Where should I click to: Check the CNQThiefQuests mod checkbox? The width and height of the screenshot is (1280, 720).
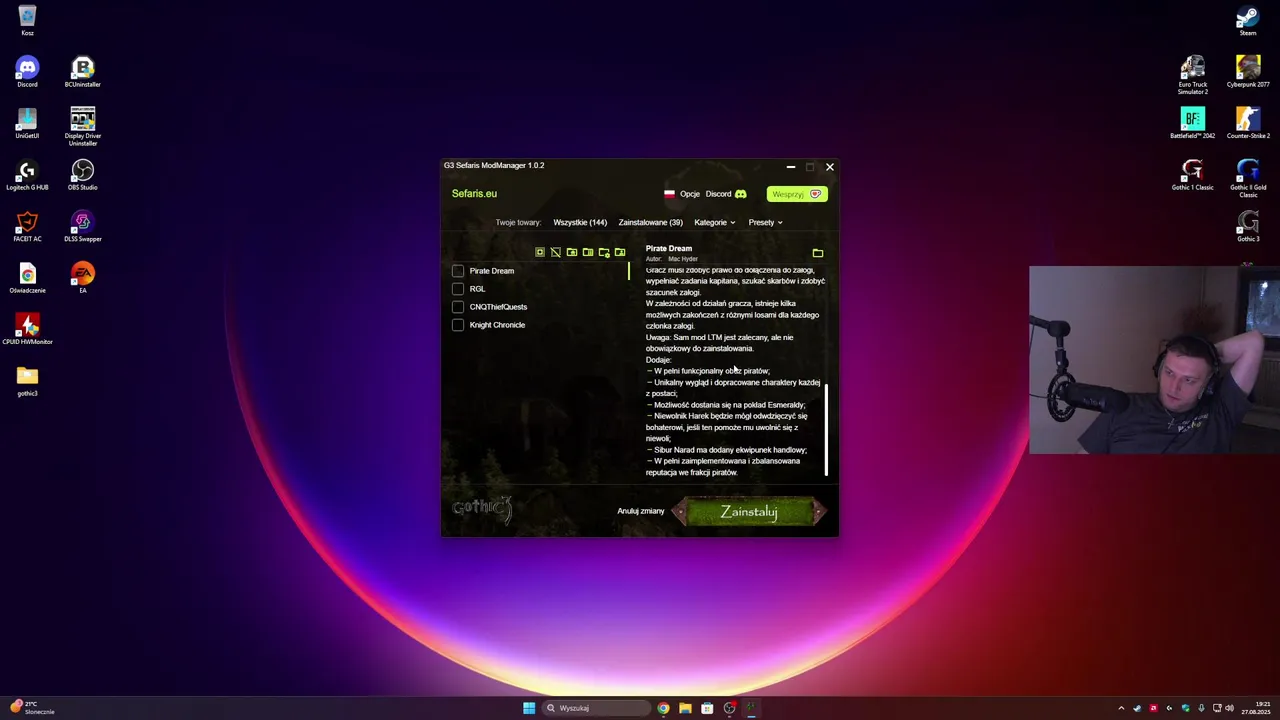pos(458,307)
